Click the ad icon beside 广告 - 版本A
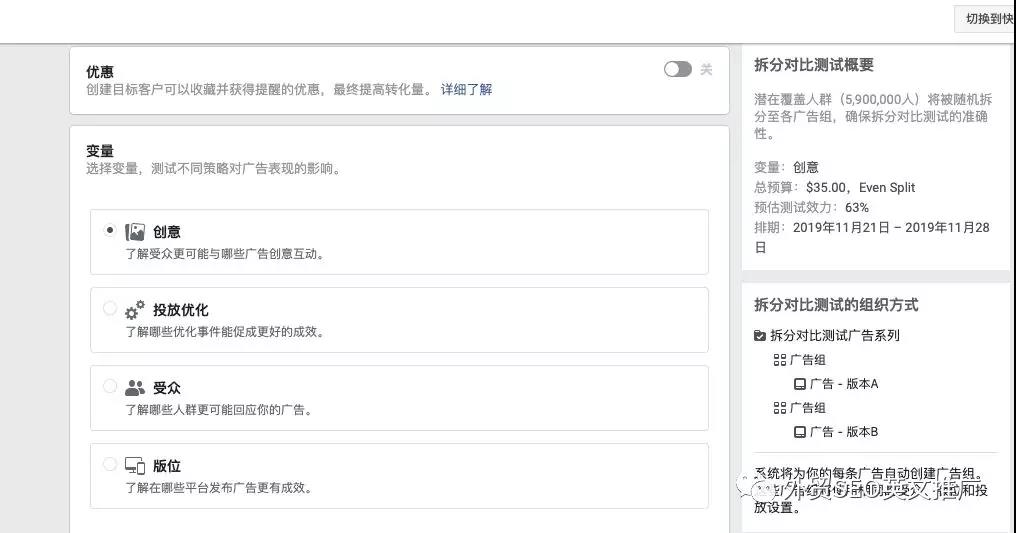Screen dimensions: 1016x533 [x=800, y=384]
